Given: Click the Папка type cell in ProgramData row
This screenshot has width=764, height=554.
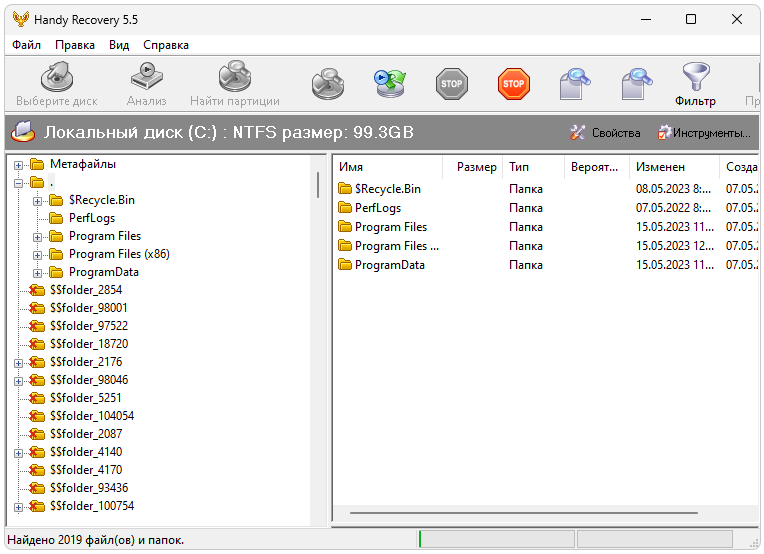Looking at the screenshot, I should click(526, 265).
